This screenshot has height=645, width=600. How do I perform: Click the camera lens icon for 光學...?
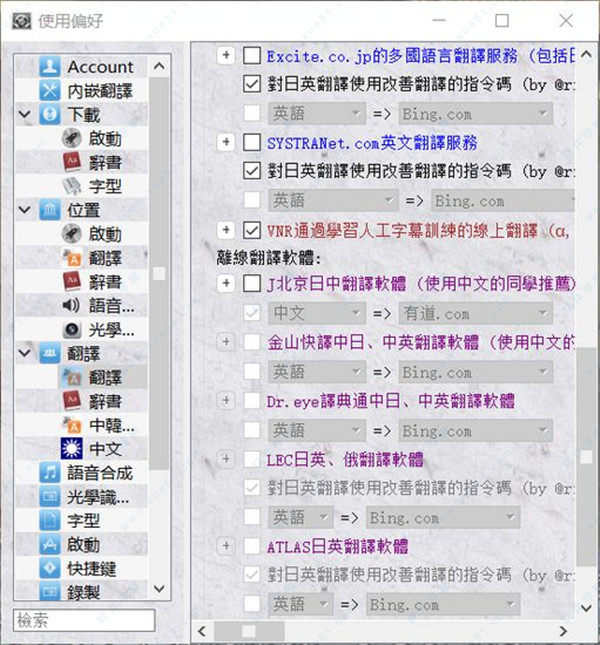coord(72,329)
